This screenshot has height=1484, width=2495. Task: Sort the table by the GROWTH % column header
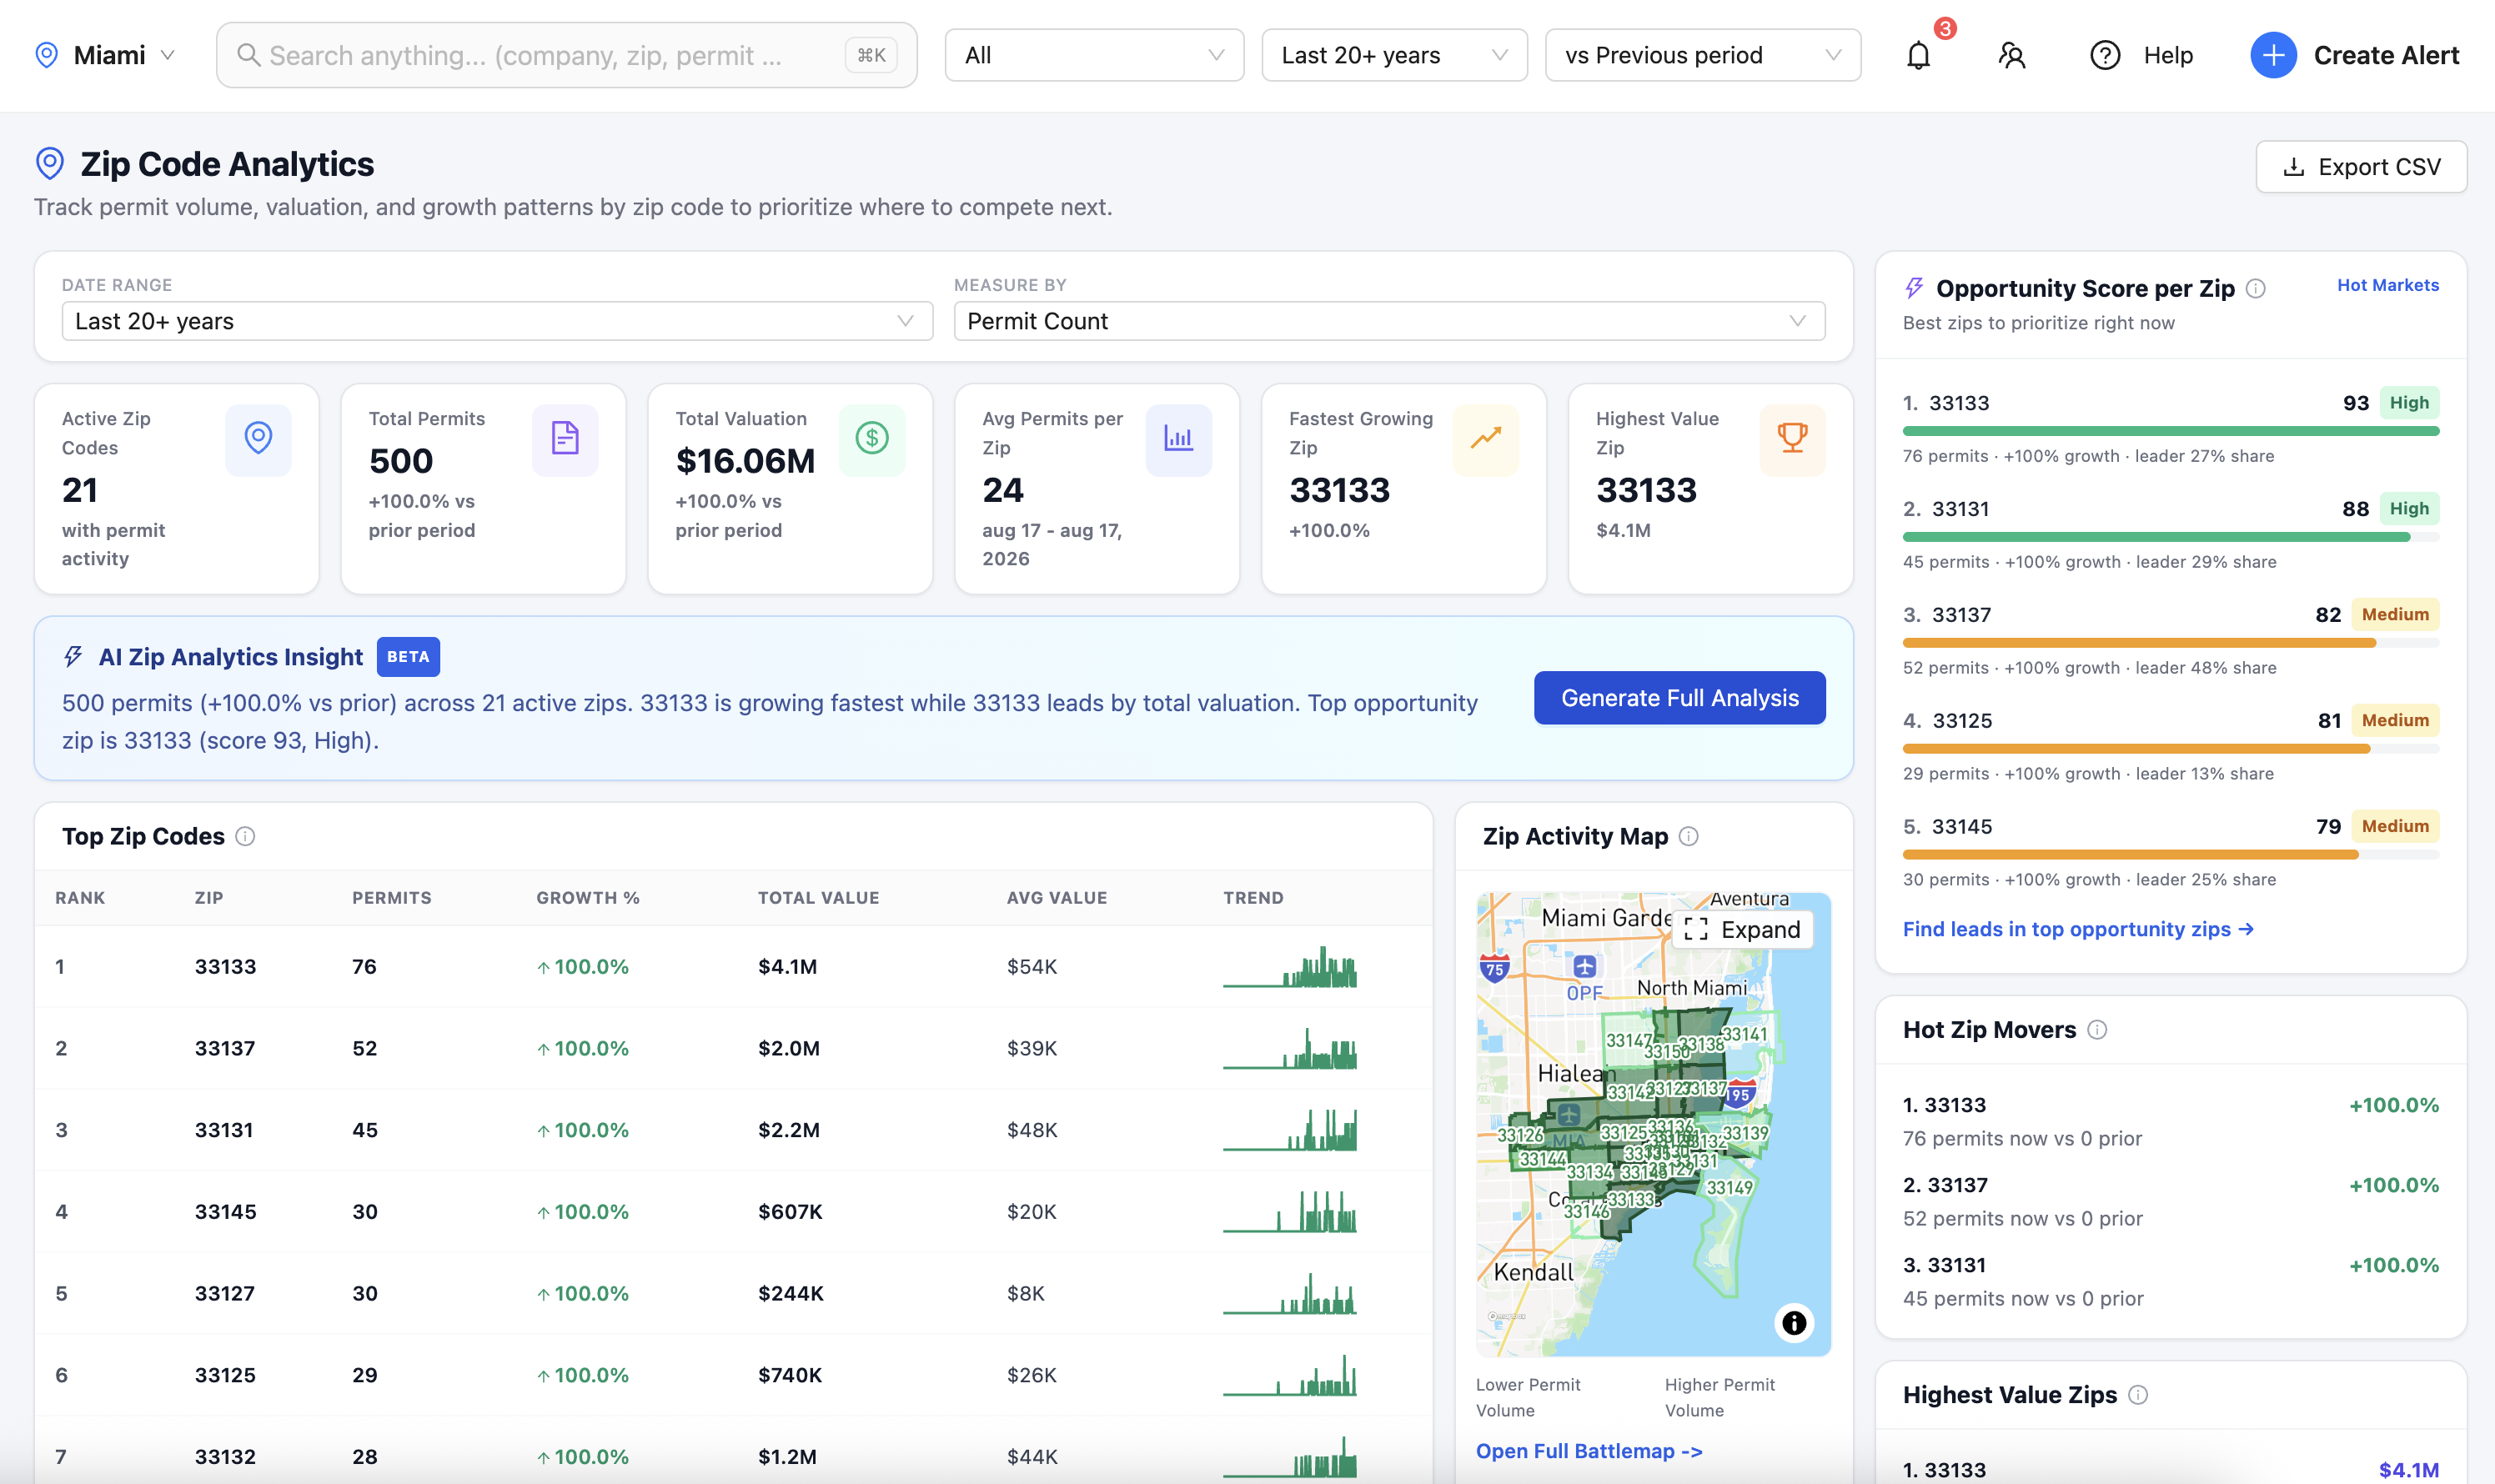[587, 898]
